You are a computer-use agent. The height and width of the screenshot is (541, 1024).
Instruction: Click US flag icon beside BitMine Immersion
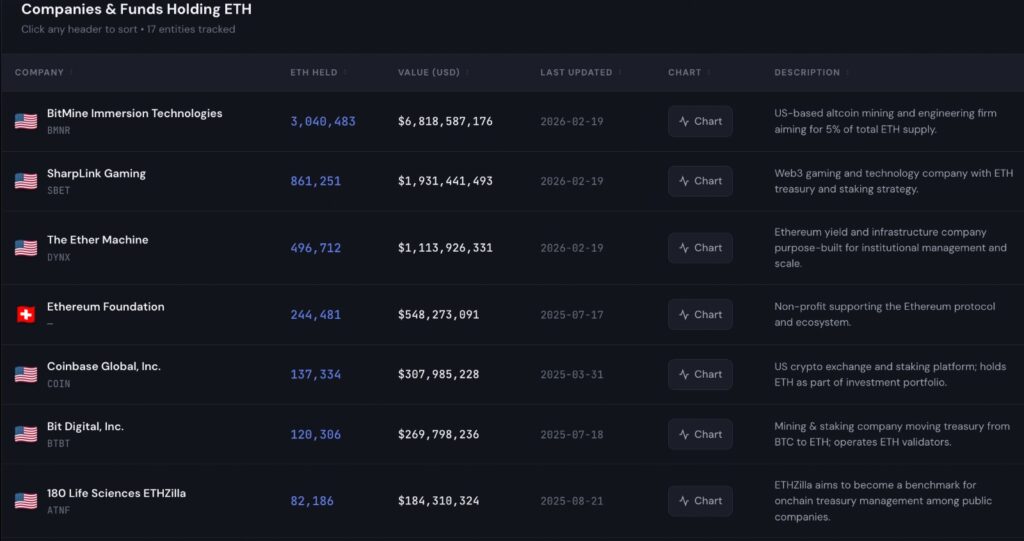coord(26,122)
